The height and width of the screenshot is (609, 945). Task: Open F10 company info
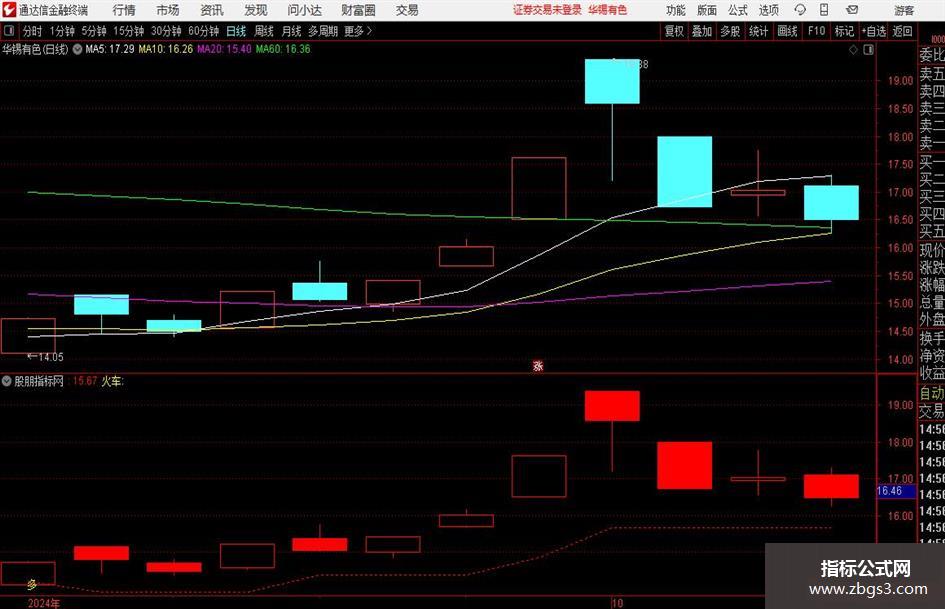coord(817,31)
